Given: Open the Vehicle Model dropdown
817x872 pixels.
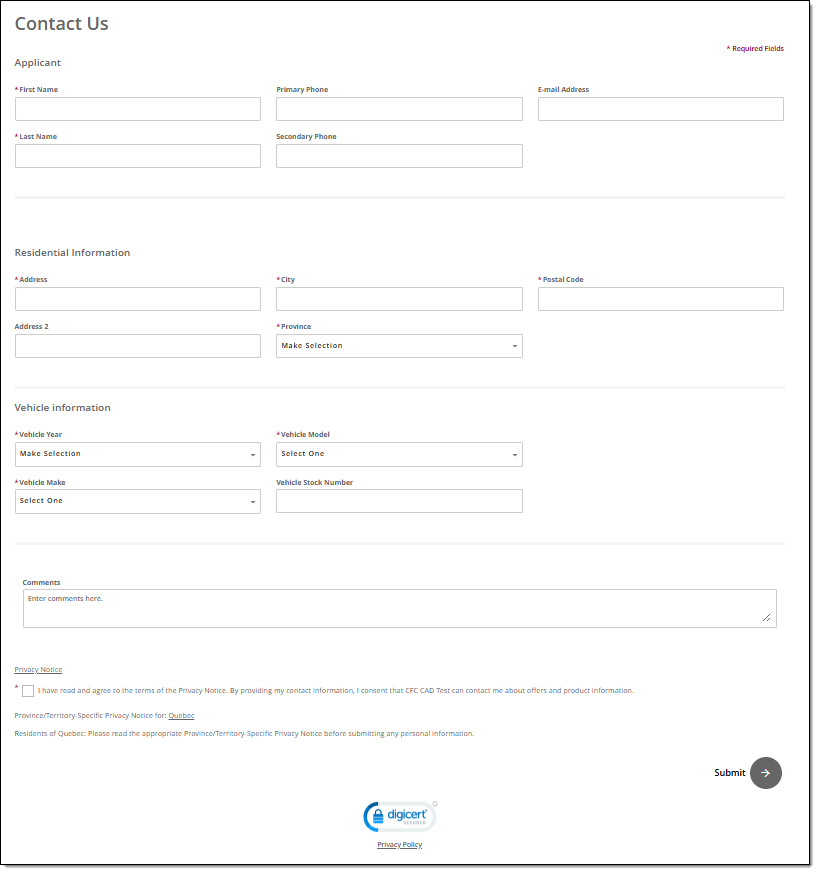Looking at the screenshot, I should click(x=399, y=454).
